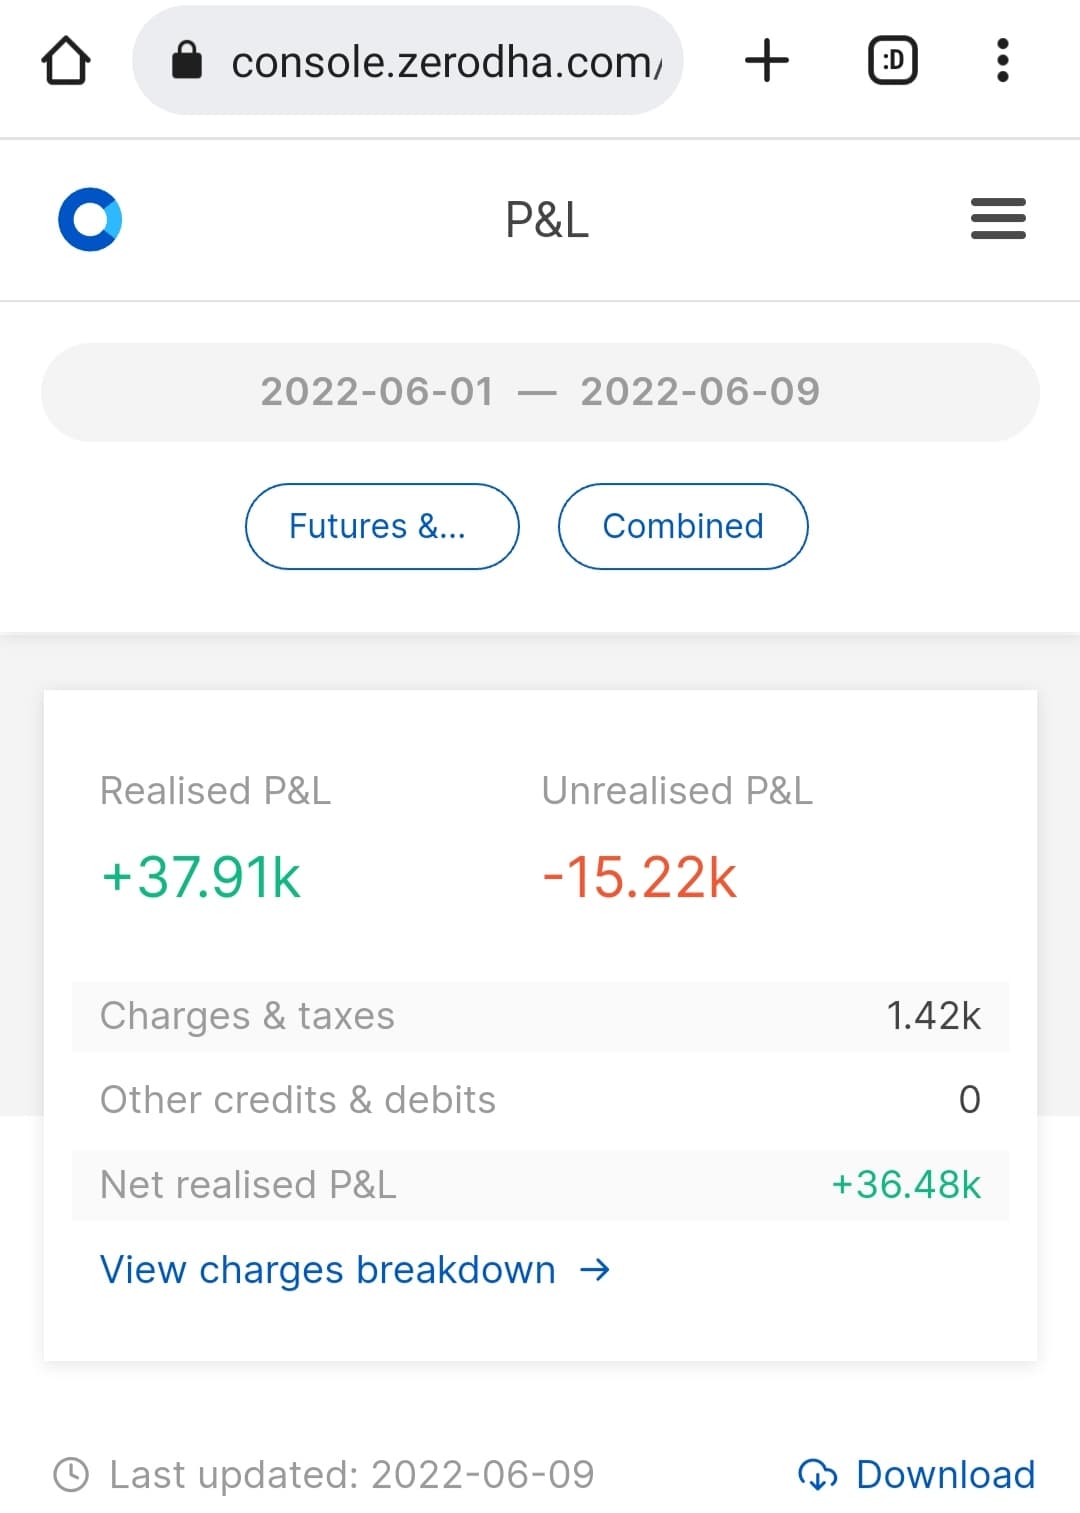The height and width of the screenshot is (1513, 1080).
Task: Select the end date 2022-06-09
Action: 700,392
